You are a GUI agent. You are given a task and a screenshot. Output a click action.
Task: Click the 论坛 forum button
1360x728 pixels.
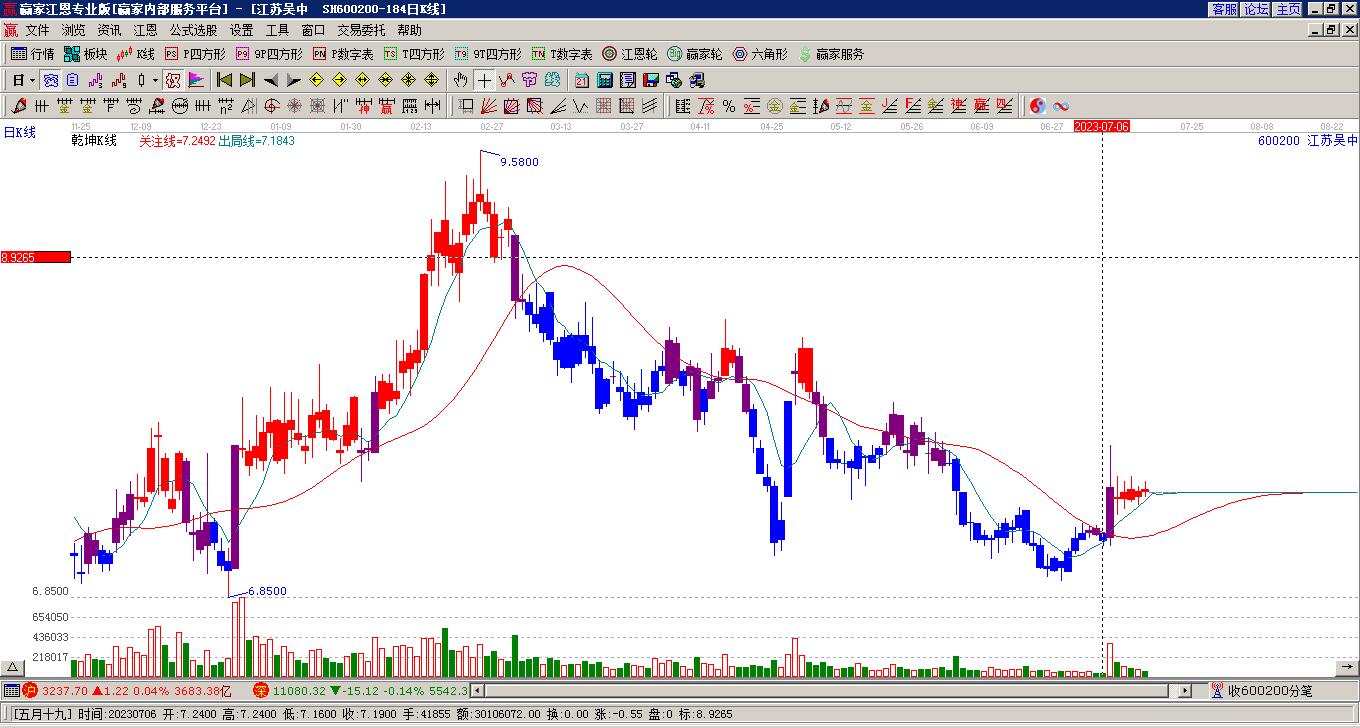pos(1257,9)
